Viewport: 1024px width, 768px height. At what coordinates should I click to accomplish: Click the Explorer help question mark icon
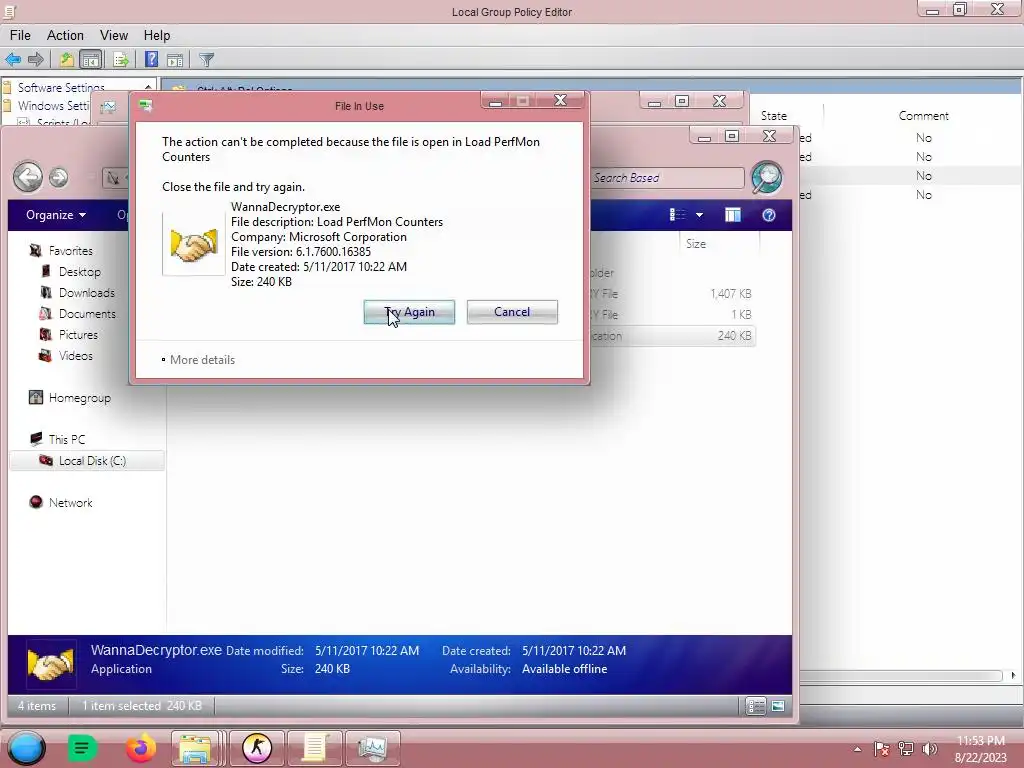coord(769,215)
